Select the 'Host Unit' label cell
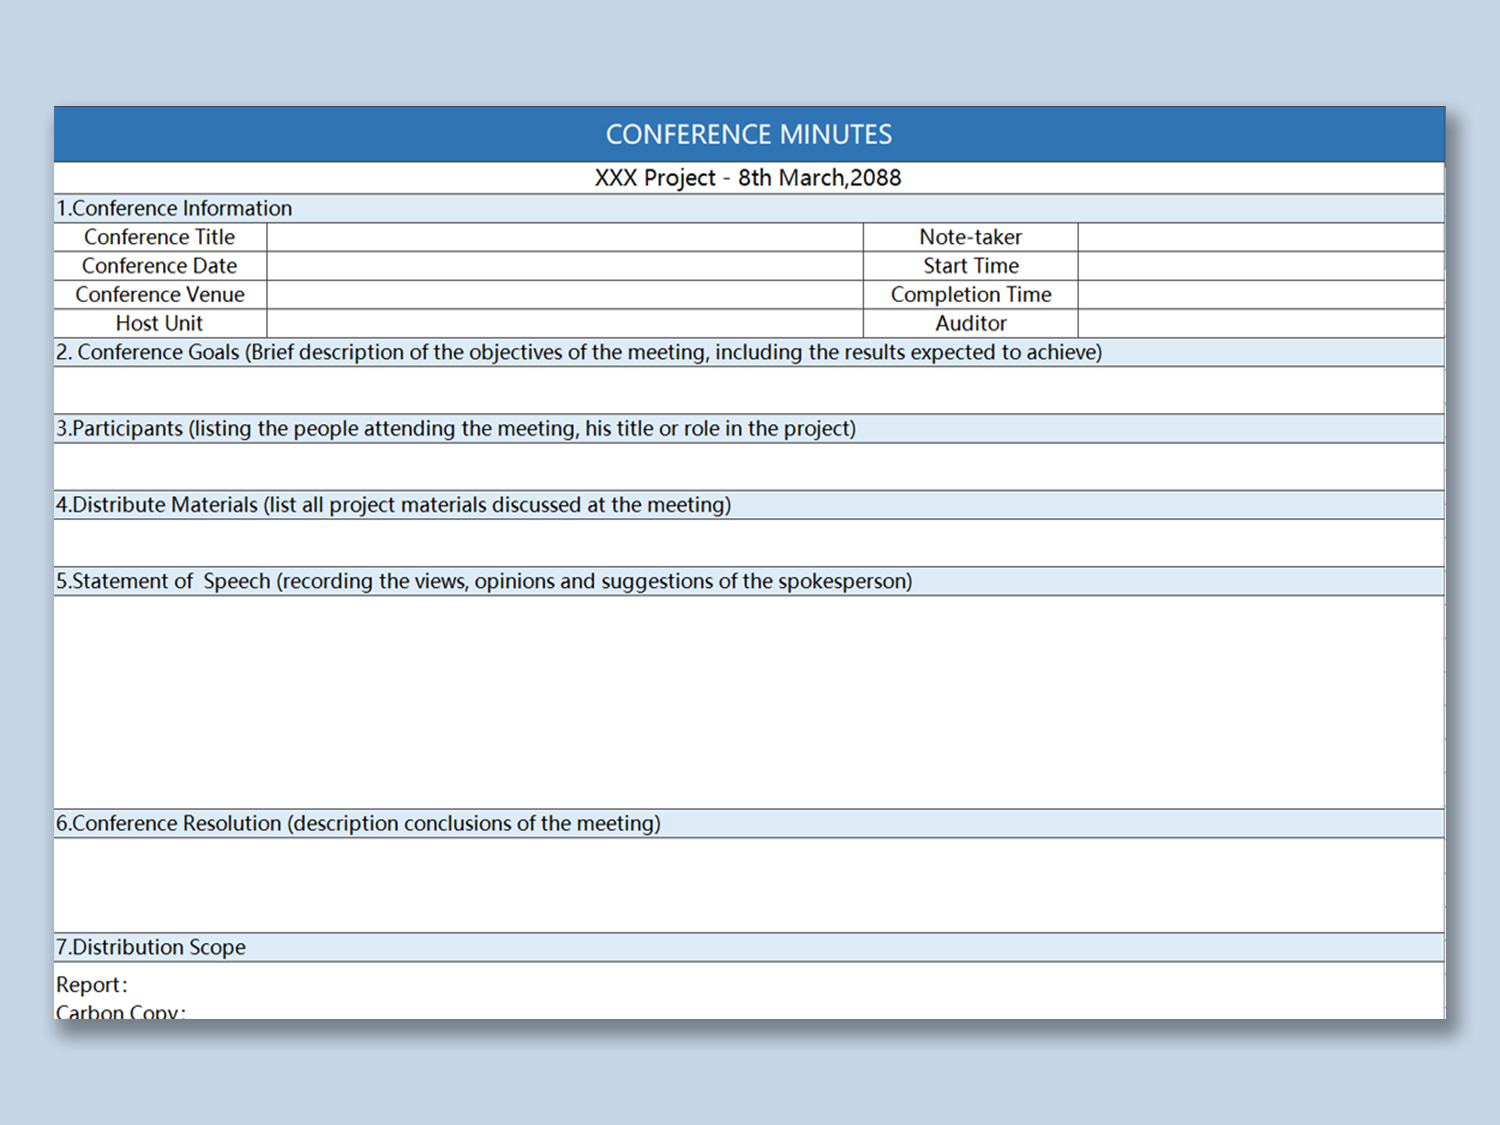This screenshot has width=1500, height=1125. click(160, 324)
